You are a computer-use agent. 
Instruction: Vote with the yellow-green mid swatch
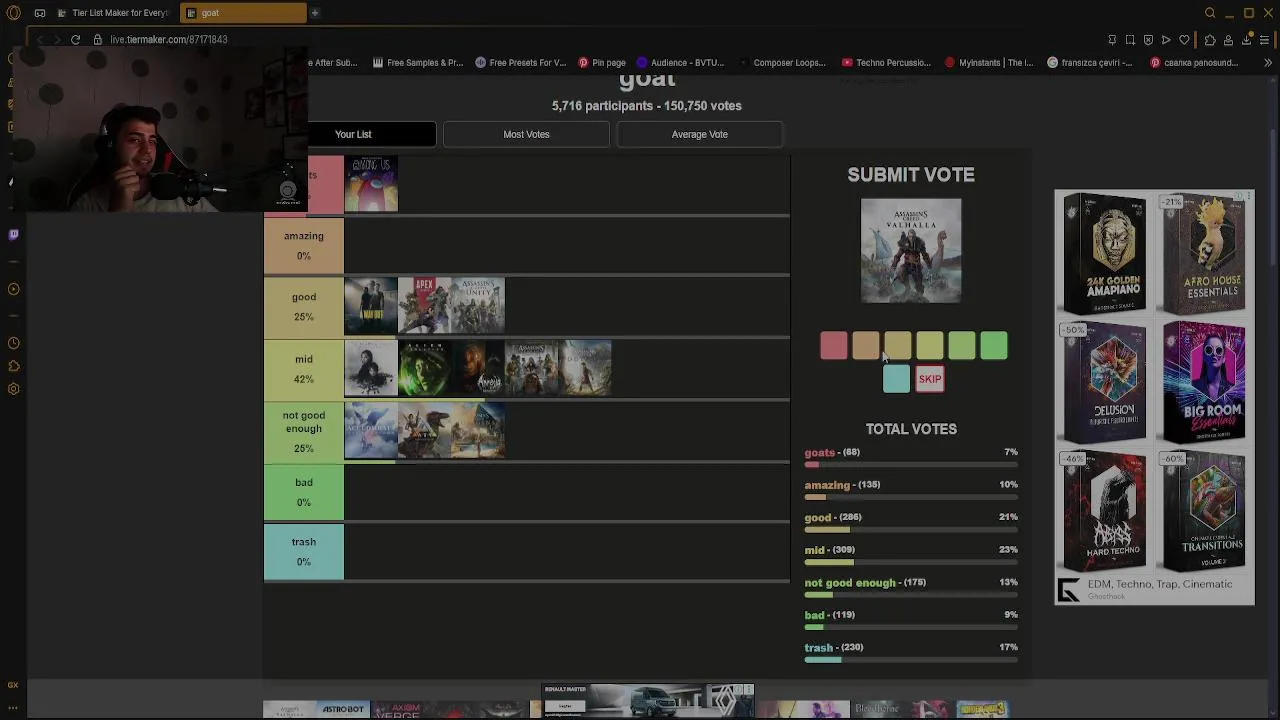(930, 346)
